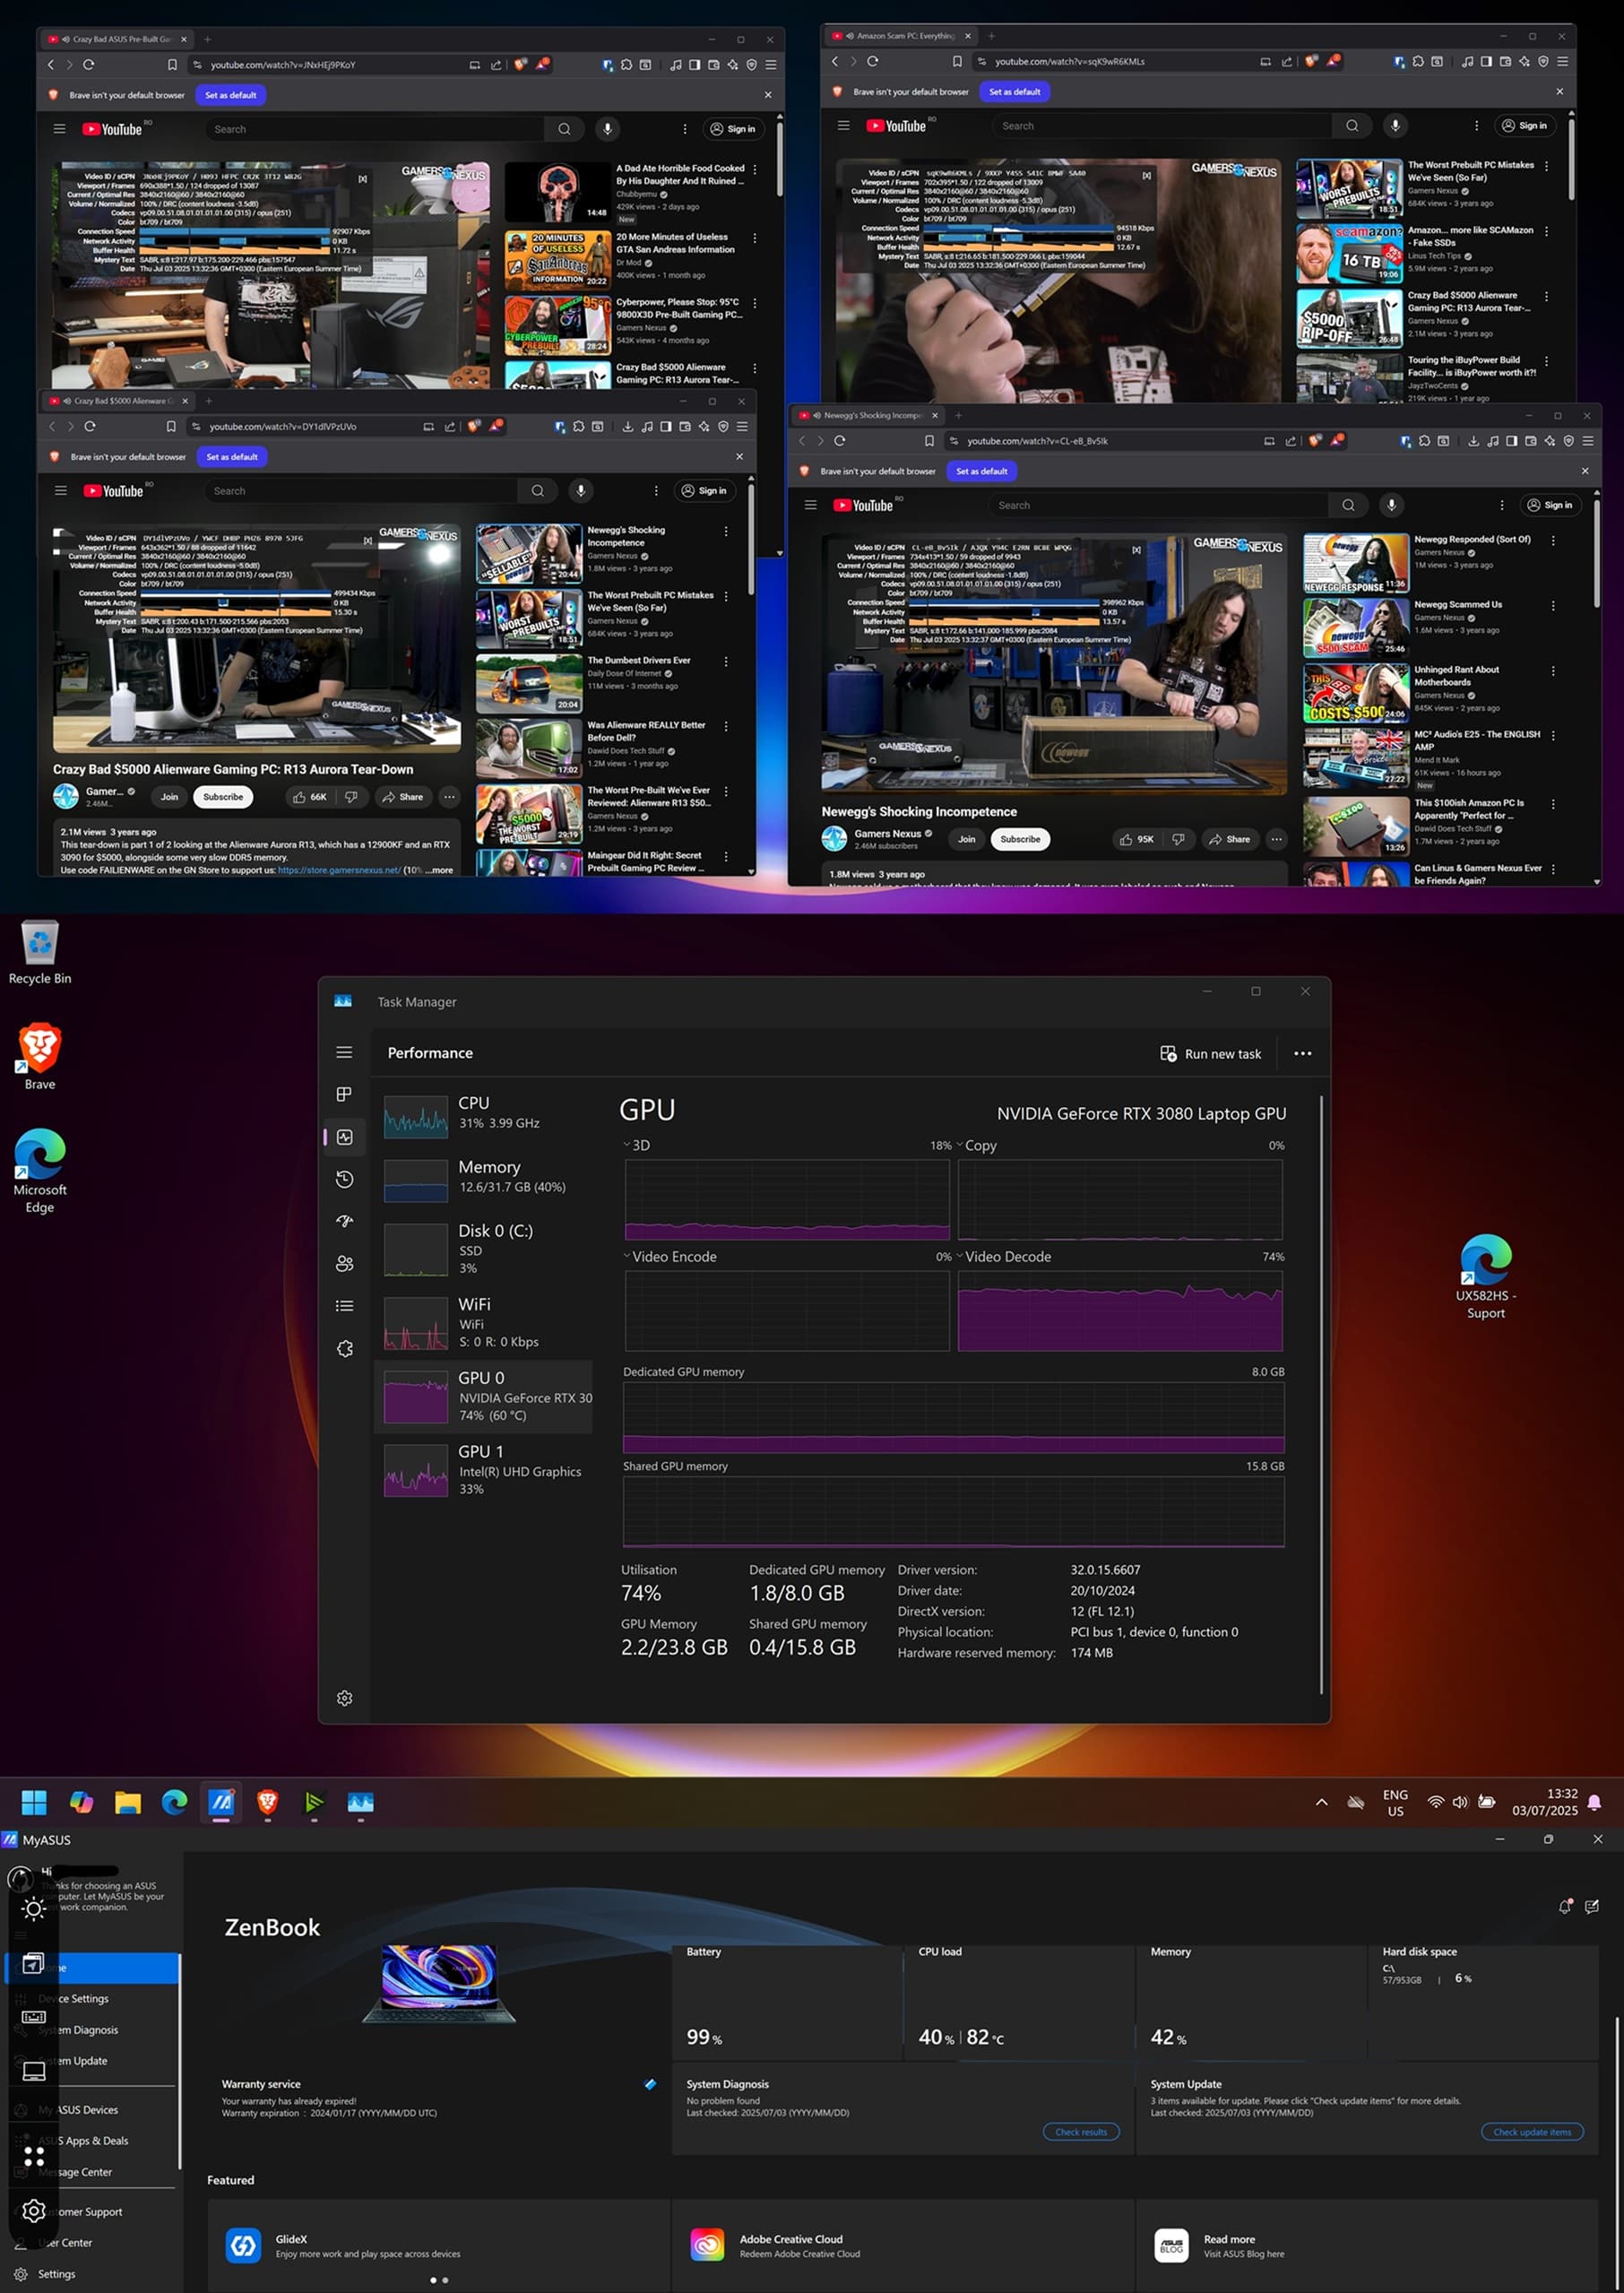The height and width of the screenshot is (2293, 1624).
Task: Focus YouTube search box in Amazon Scam window
Action: click(x=1162, y=126)
